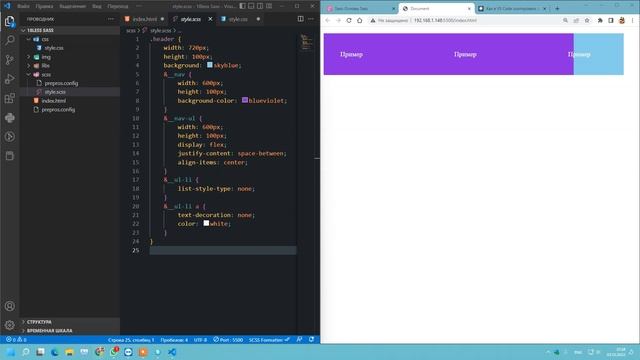Screen dimensions: 640x360
Task: Click the feedback icon in status bar
Action: tap(300, 340)
